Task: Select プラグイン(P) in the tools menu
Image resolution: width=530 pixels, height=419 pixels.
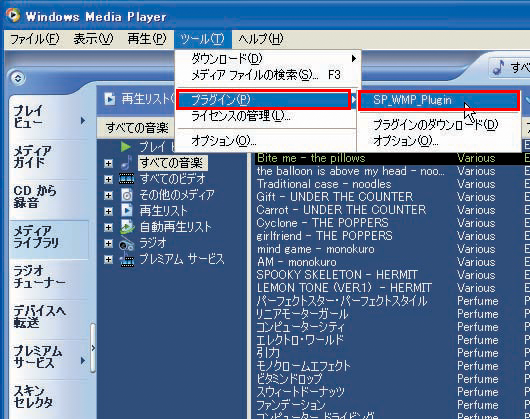Action: (264, 100)
